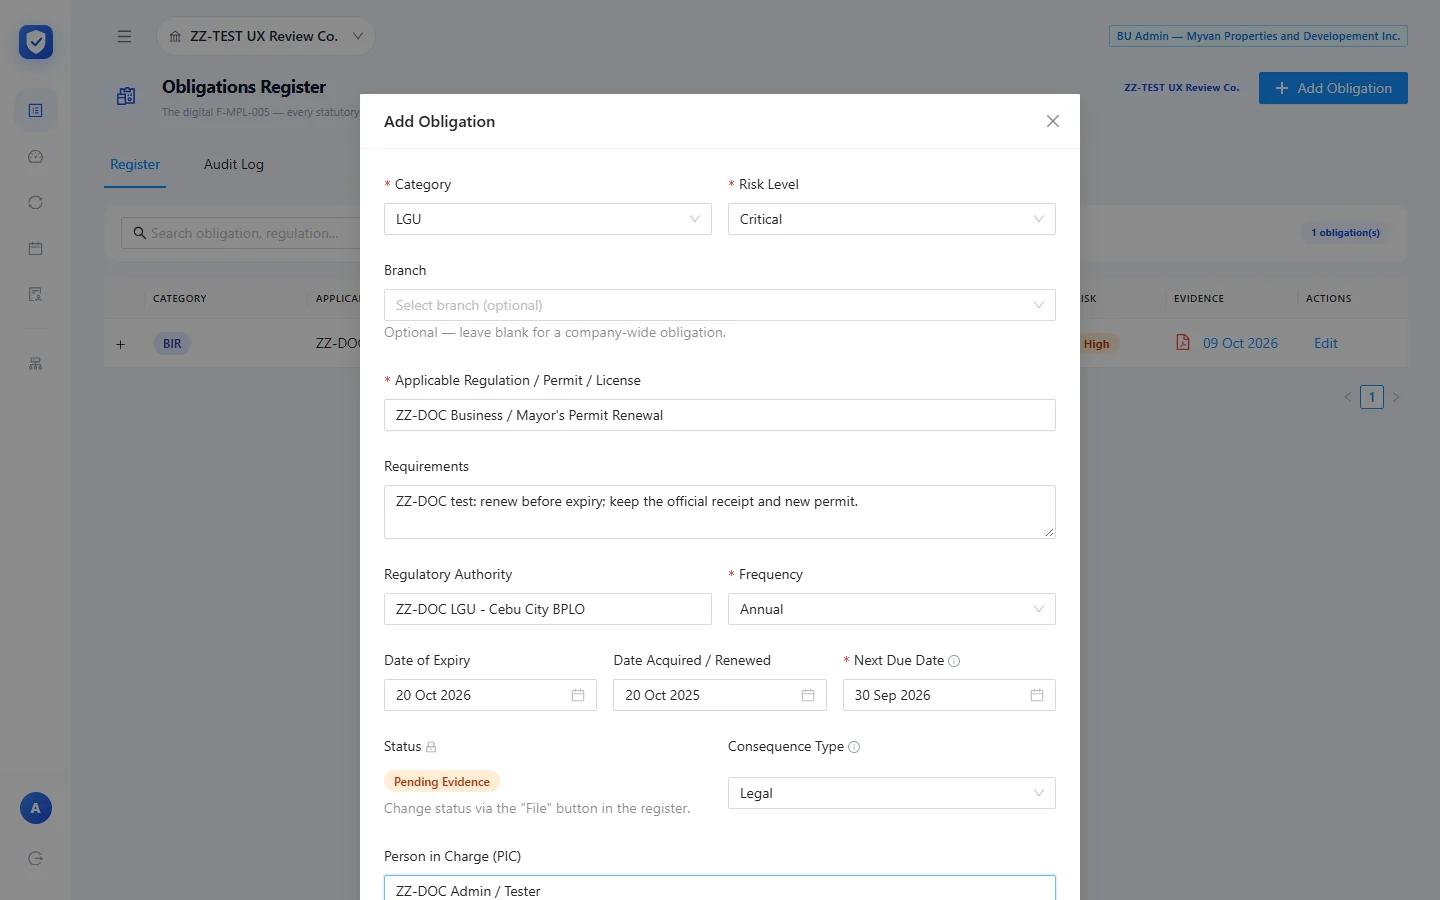Viewport: 1440px width, 900px height.
Task: Open the ZZ-TEST UX Review Co. company selector
Action: pos(265,36)
